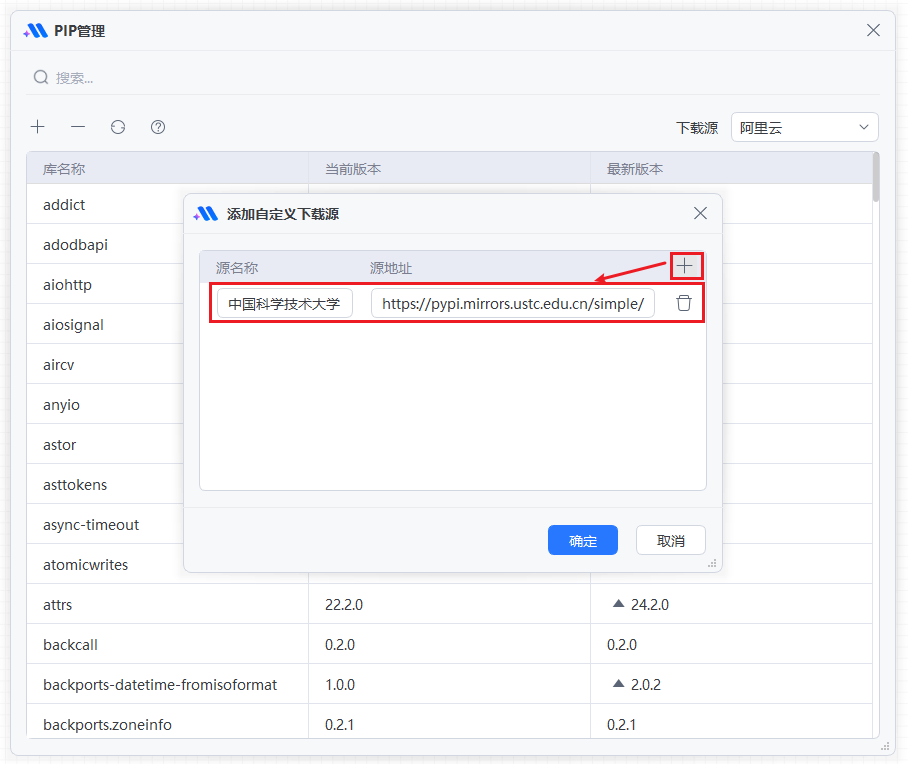Select the attrs package row
The width and height of the screenshot is (908, 764).
point(449,604)
